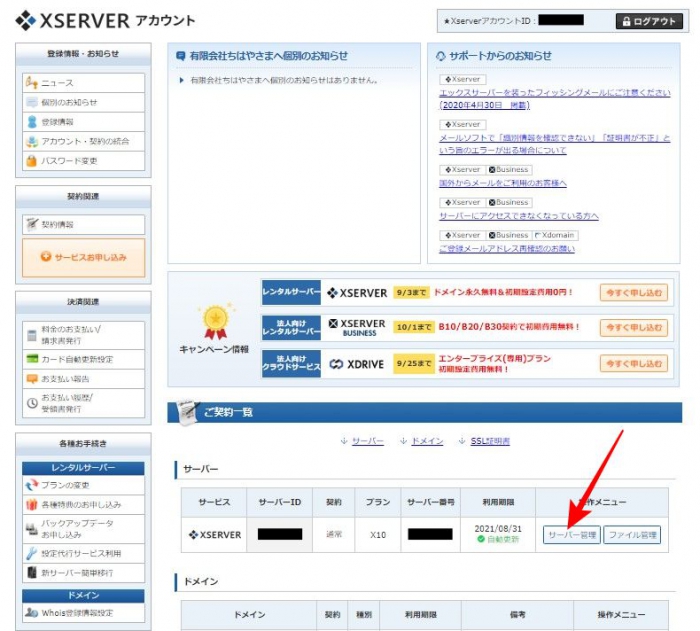Viewport: 700px width, 631px height.
Task: Click the key icon beside ニュース
Action: click(31, 82)
